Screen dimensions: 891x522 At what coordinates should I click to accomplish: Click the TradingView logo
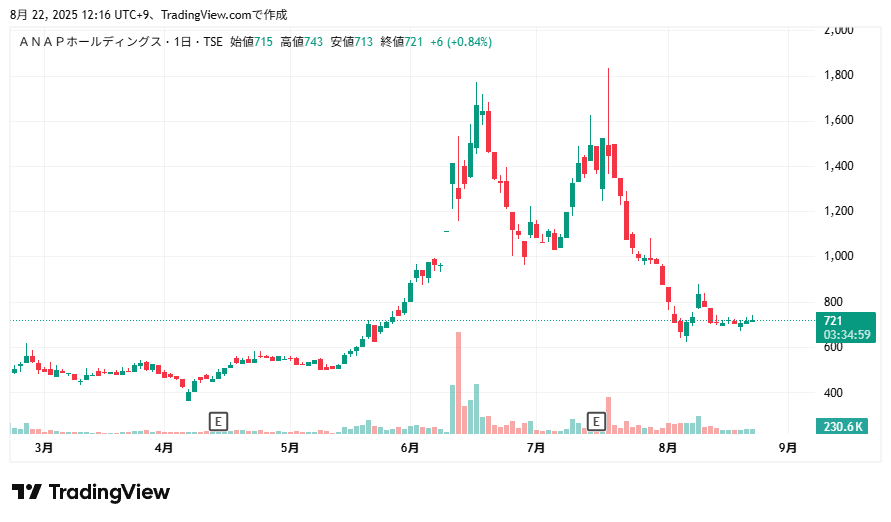click(x=91, y=492)
